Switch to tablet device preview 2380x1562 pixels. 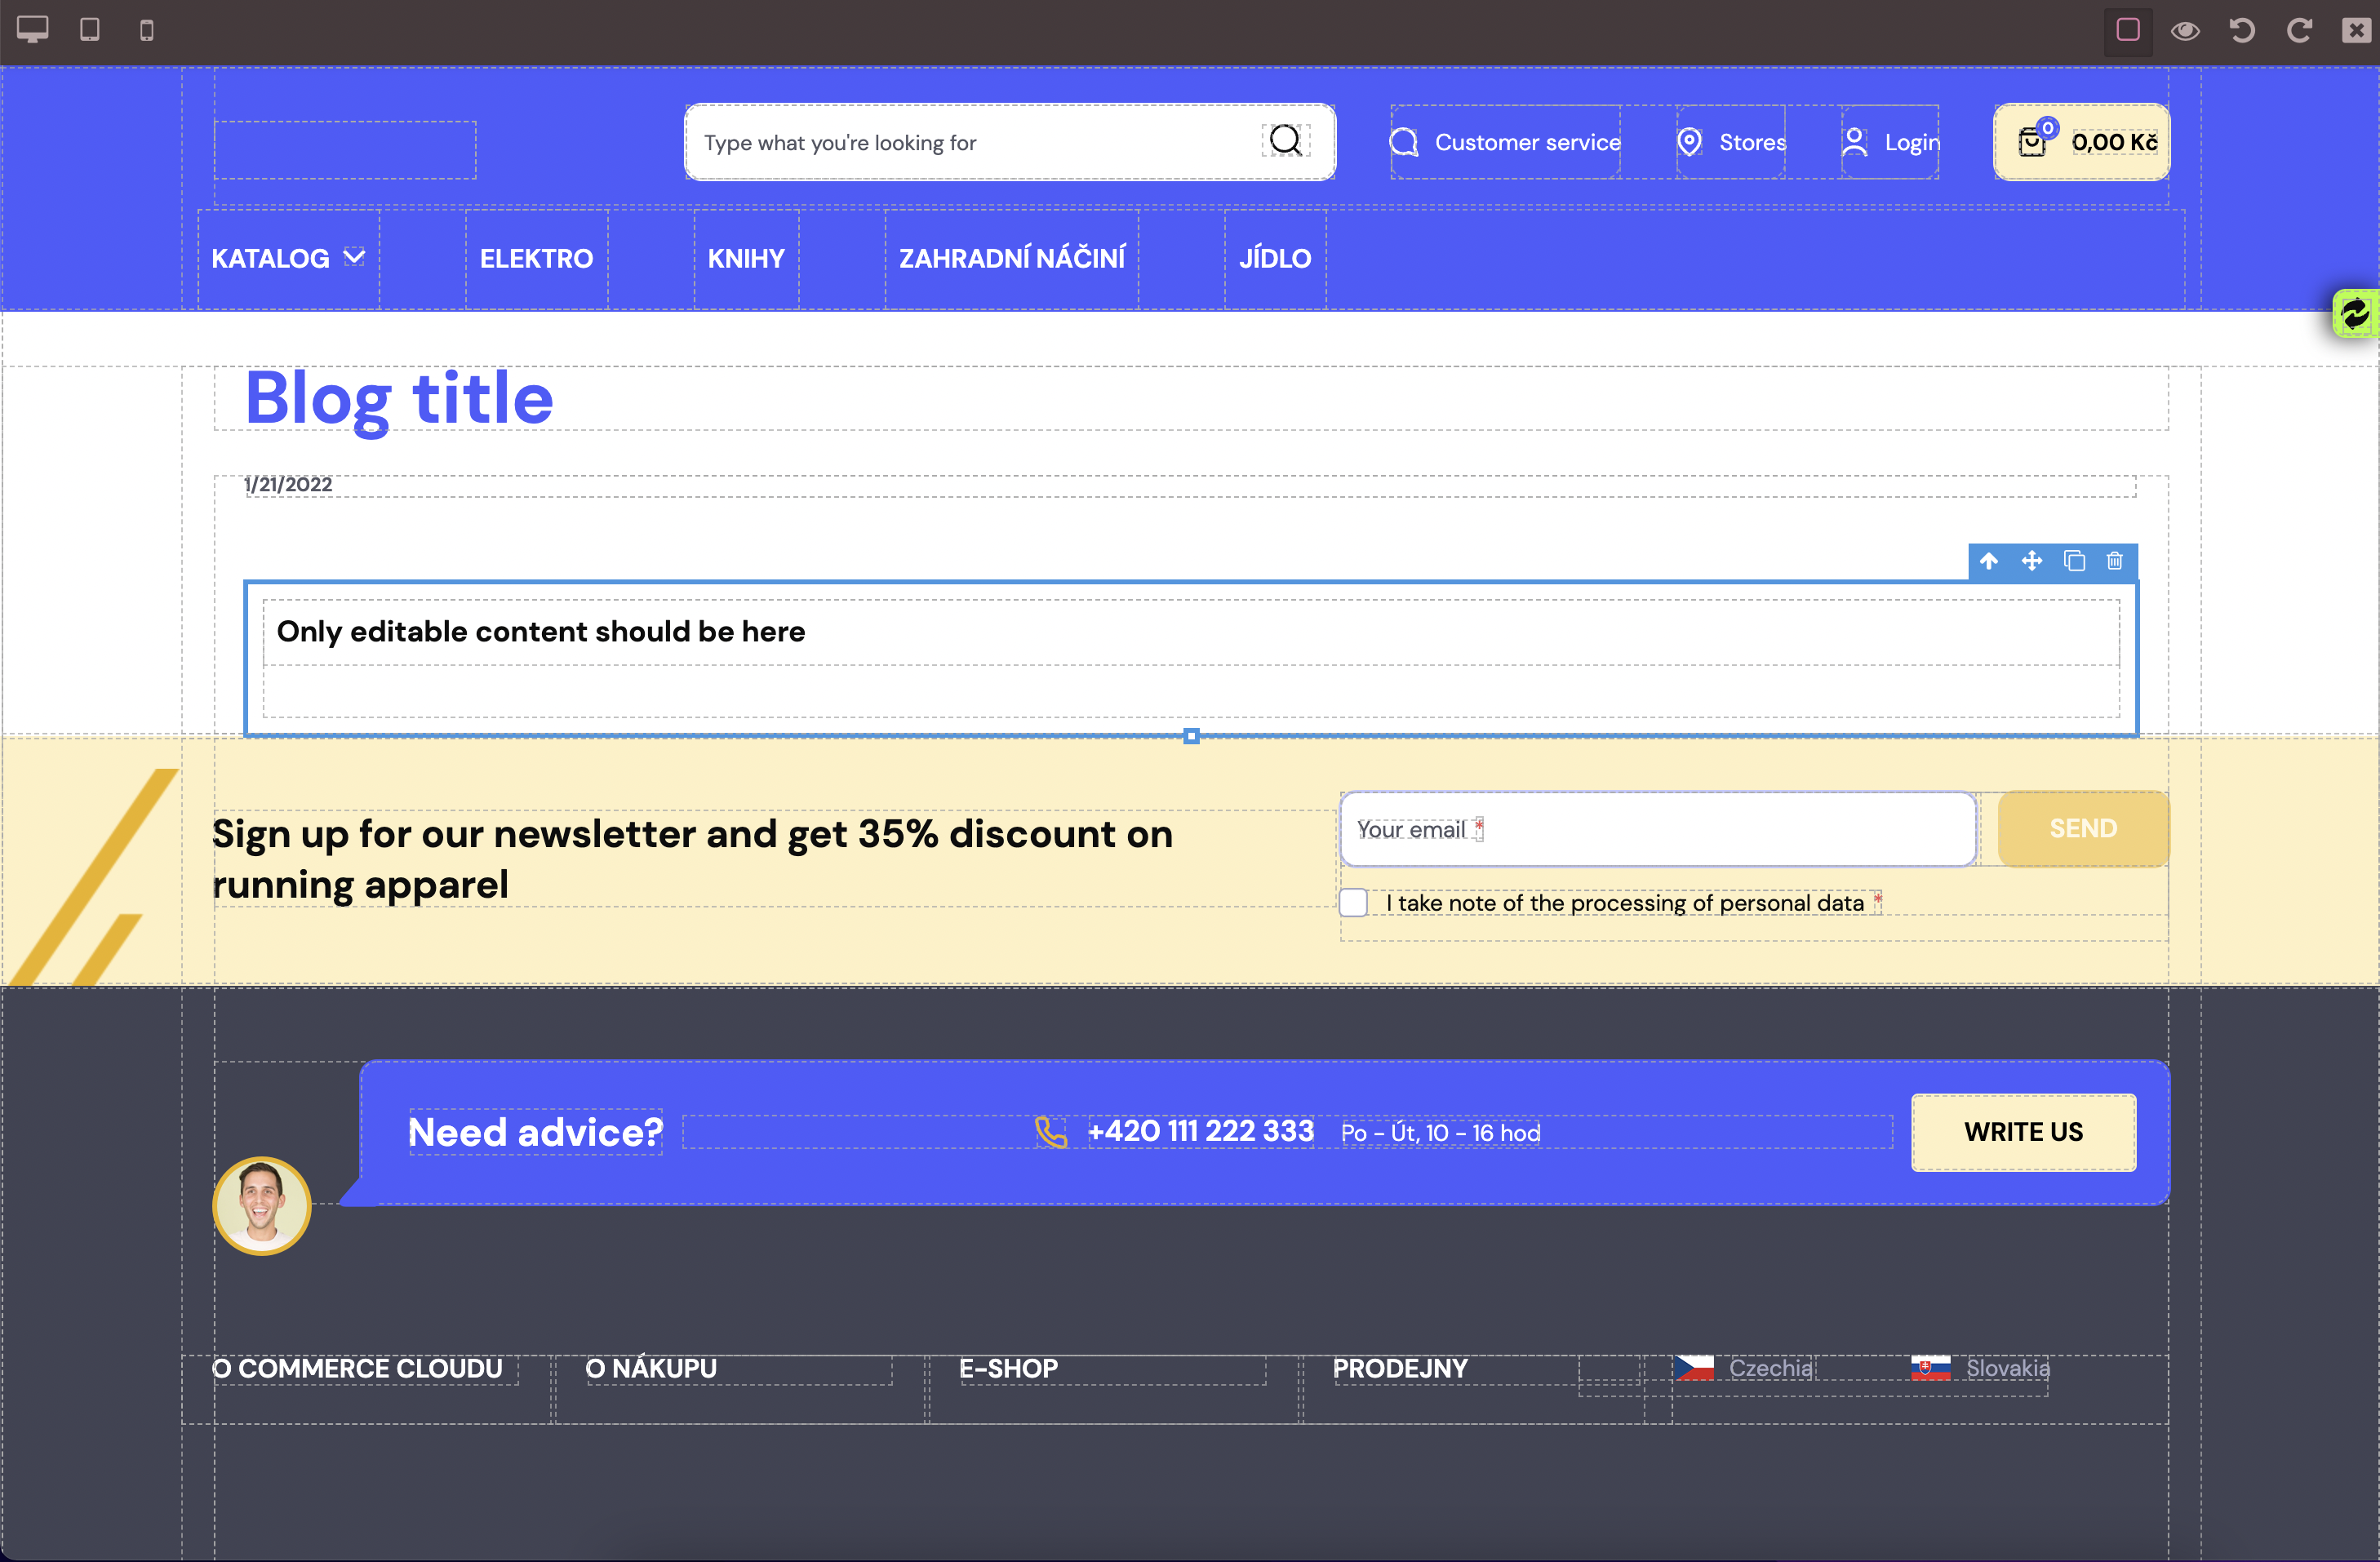pyautogui.click(x=90, y=30)
